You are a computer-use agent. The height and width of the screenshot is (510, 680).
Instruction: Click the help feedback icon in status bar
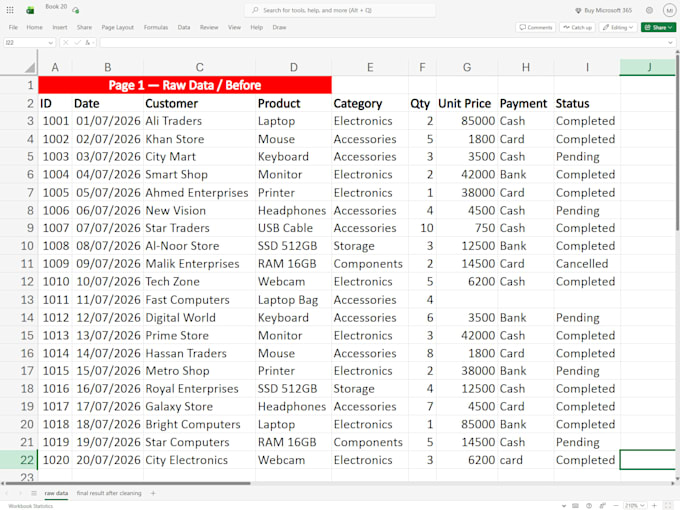tap(589, 506)
